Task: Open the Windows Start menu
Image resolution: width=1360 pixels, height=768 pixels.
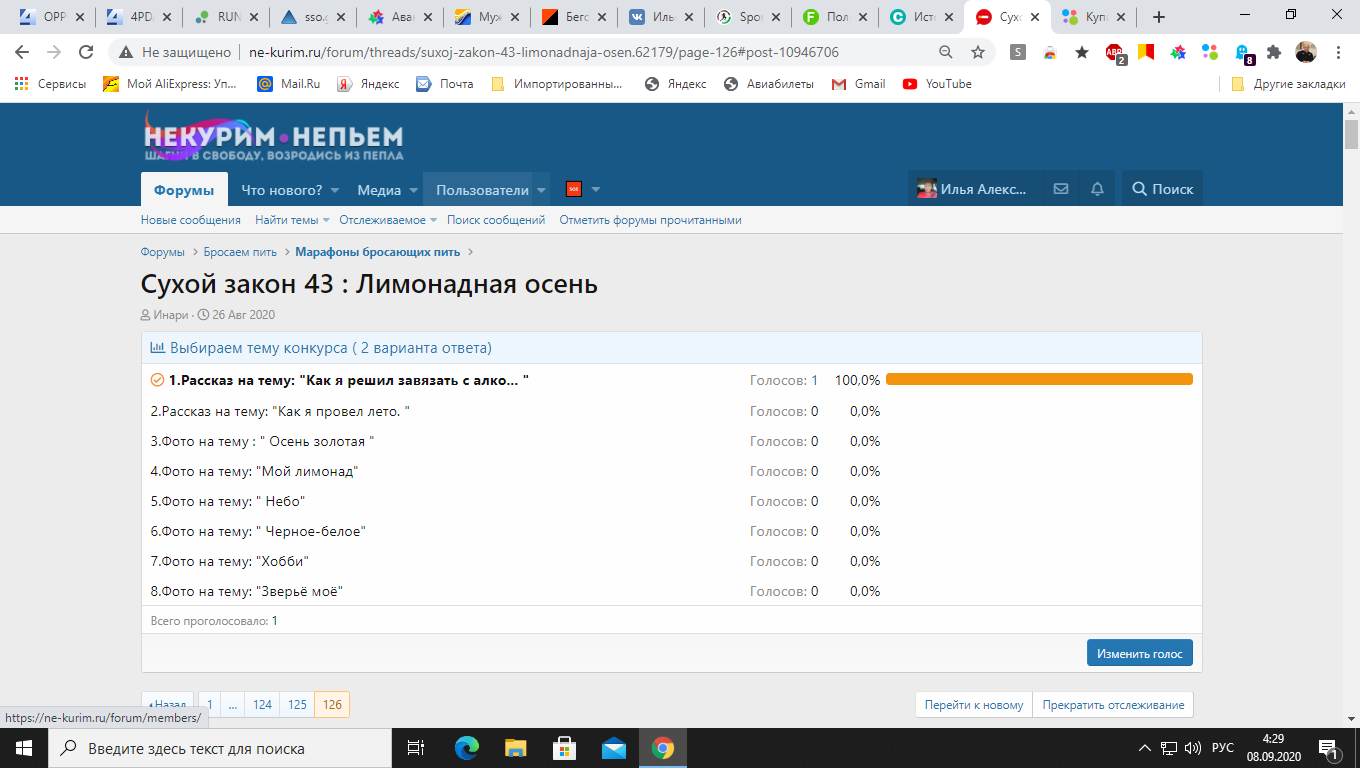Action: pos(24,748)
